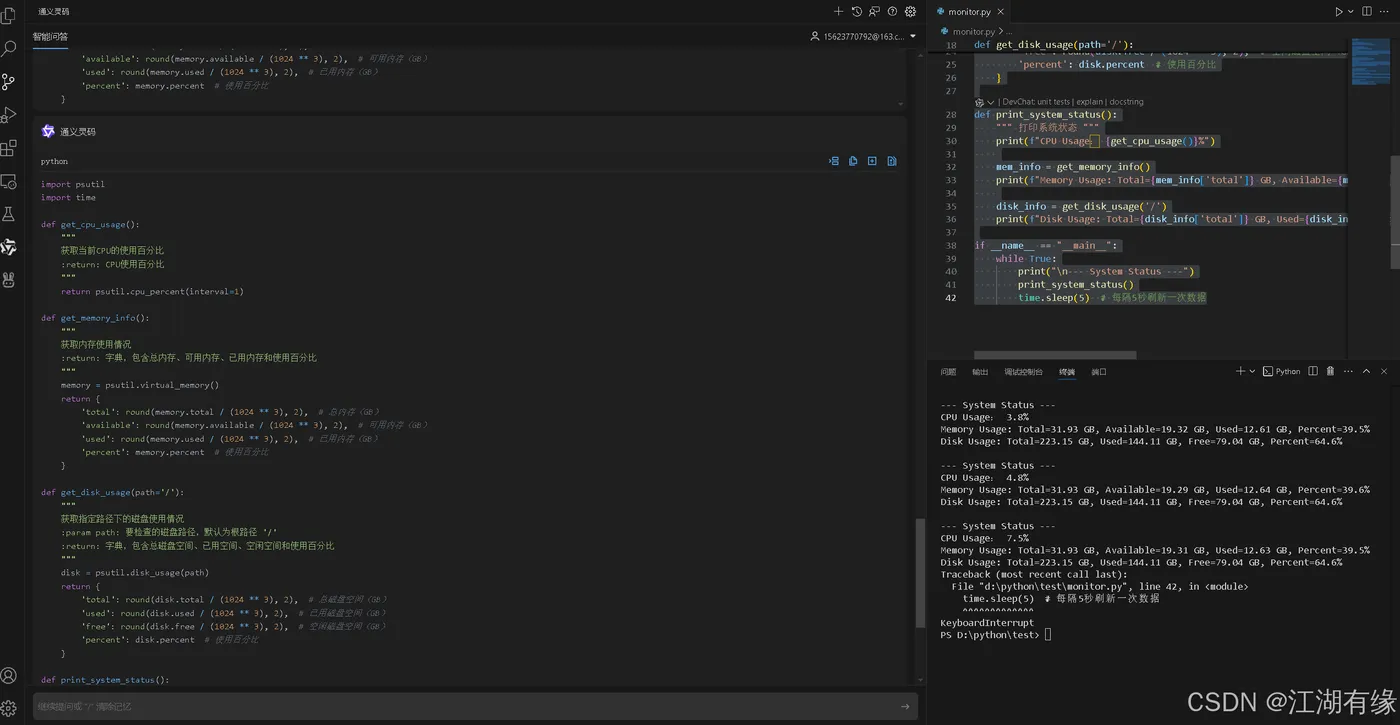1400x725 pixels.
Task: Open the Manage gear at bottom left
Action: coord(9,708)
